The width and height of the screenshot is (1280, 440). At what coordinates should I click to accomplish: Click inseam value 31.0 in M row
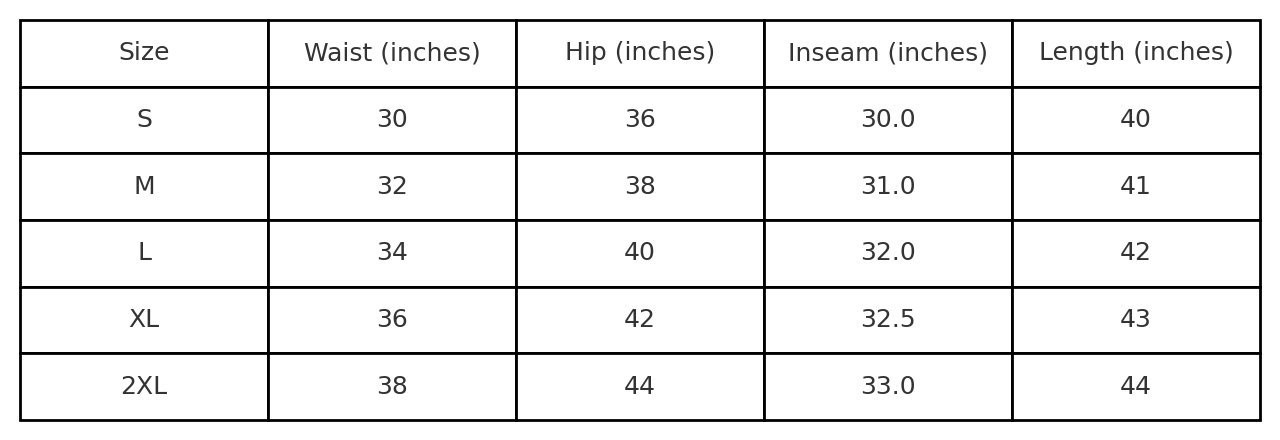click(x=888, y=187)
